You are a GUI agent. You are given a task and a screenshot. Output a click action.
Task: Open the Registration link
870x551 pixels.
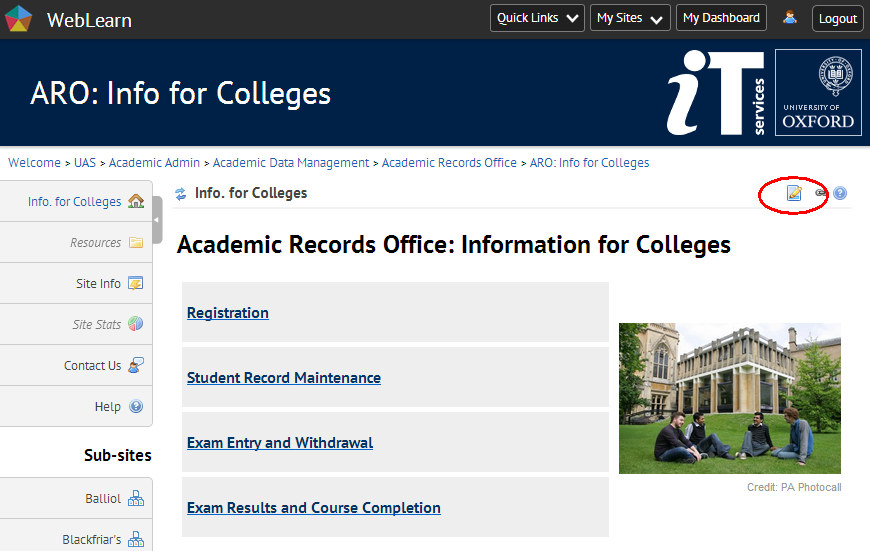tap(228, 313)
